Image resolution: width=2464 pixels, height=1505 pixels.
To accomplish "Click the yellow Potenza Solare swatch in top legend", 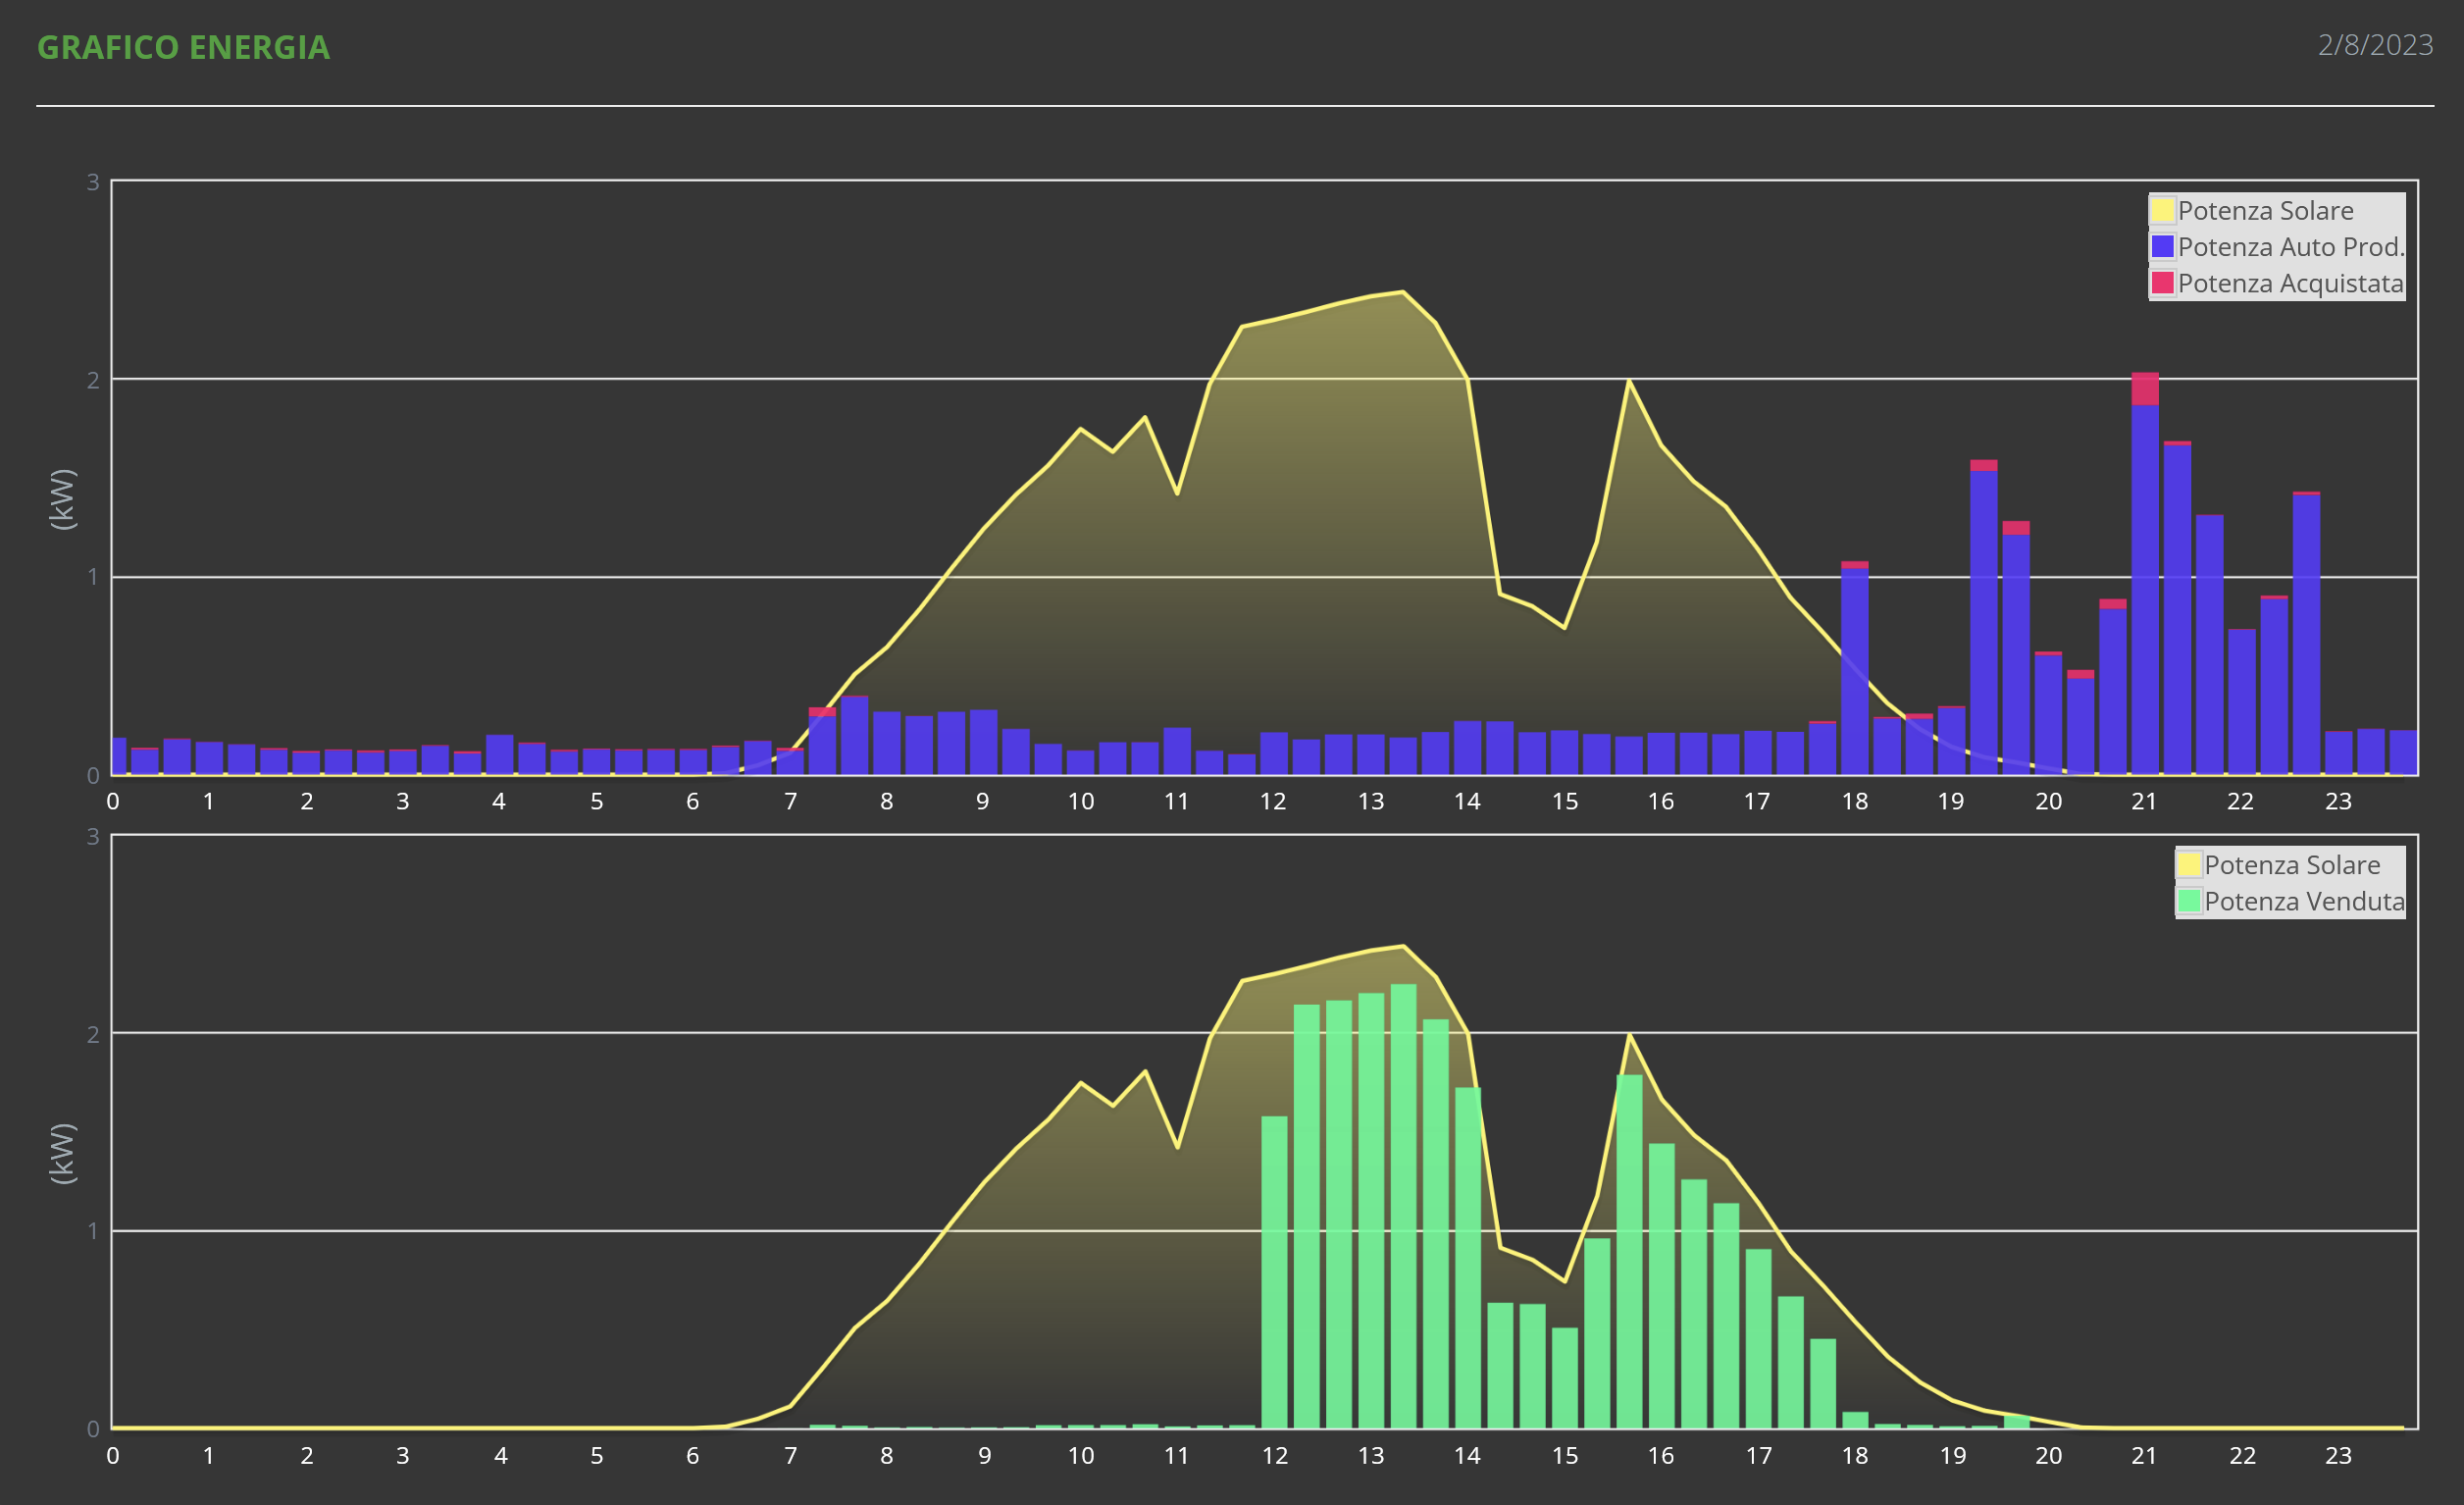I will tap(2163, 211).
